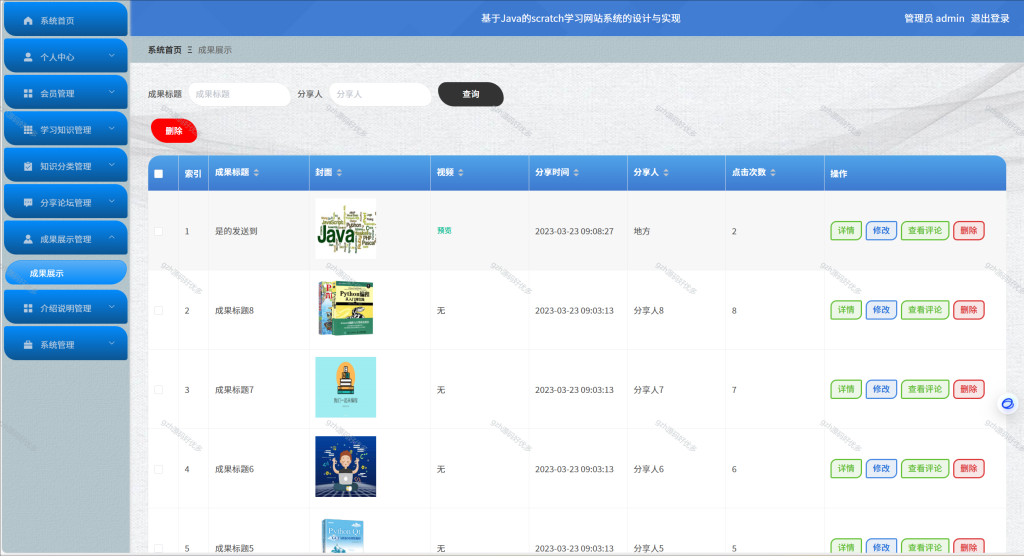Click the 地方 sharer cell
The width and height of the screenshot is (1024, 556).
tap(642, 231)
